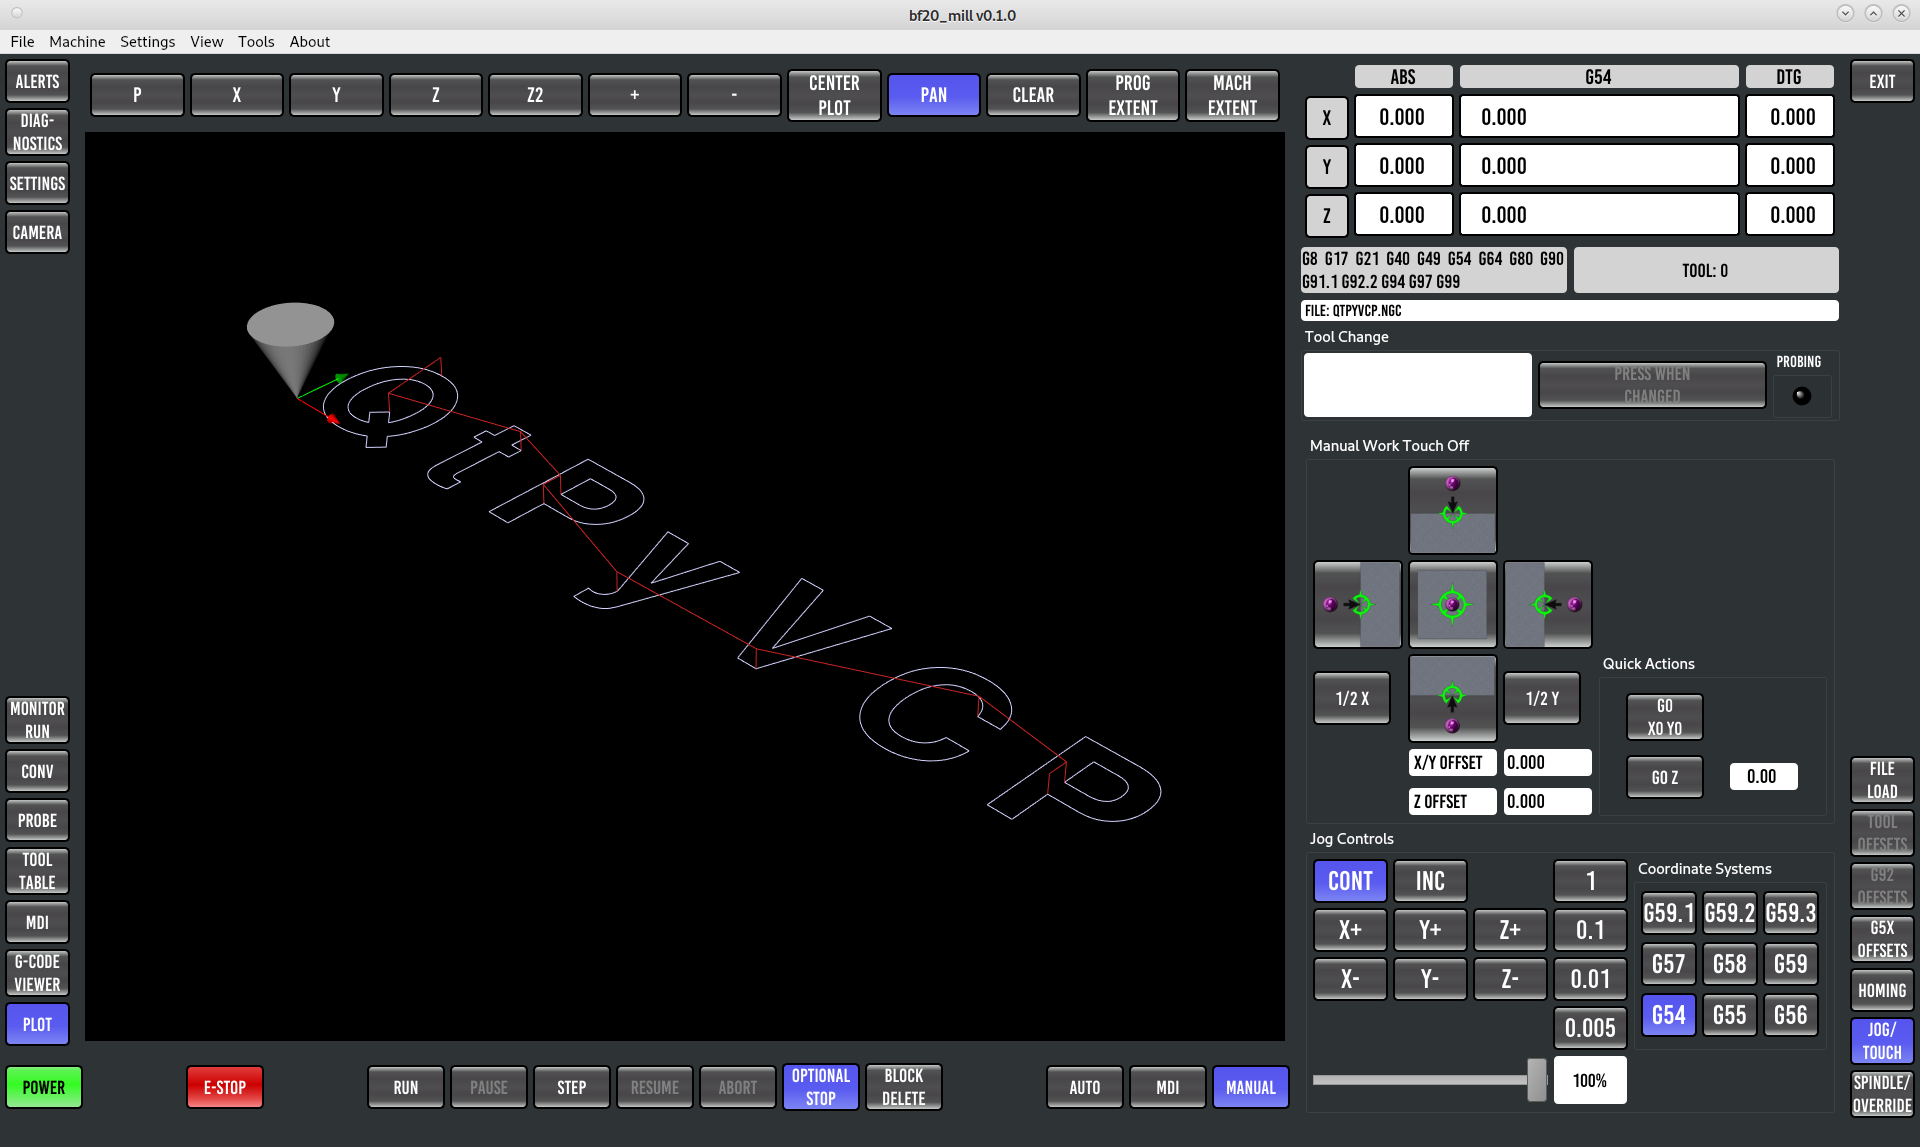Image resolution: width=1920 pixels, height=1147 pixels.
Task: Jog Y- axis
Action: pyautogui.click(x=1430, y=979)
